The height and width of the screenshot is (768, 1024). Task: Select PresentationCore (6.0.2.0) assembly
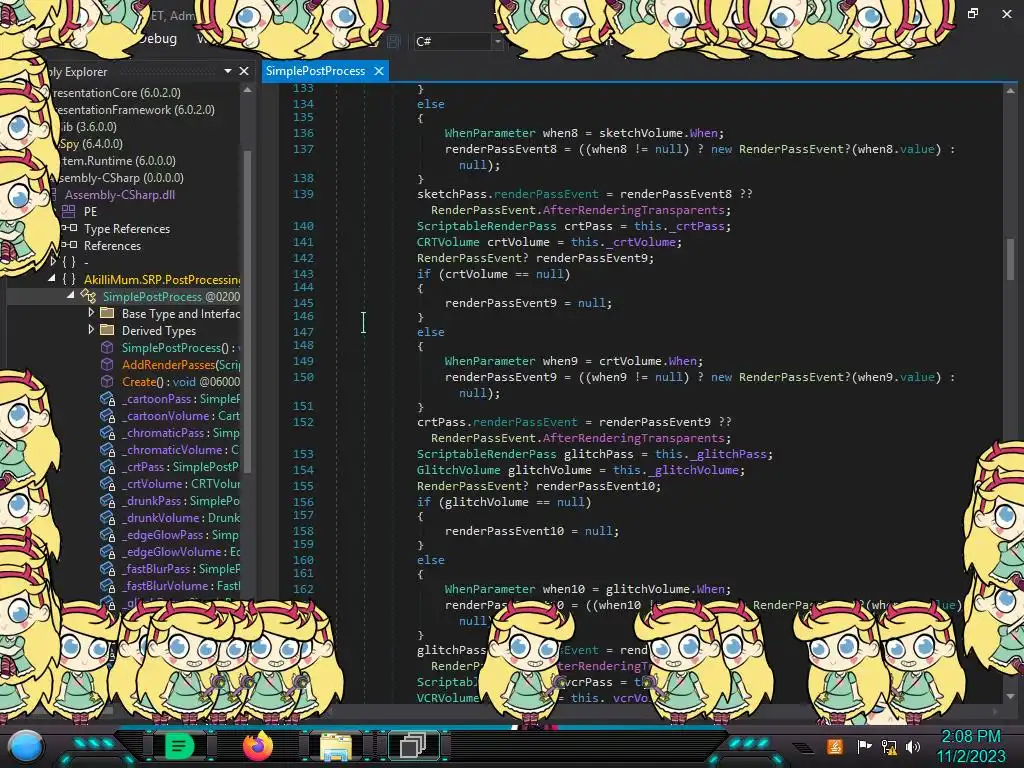pos(116,93)
